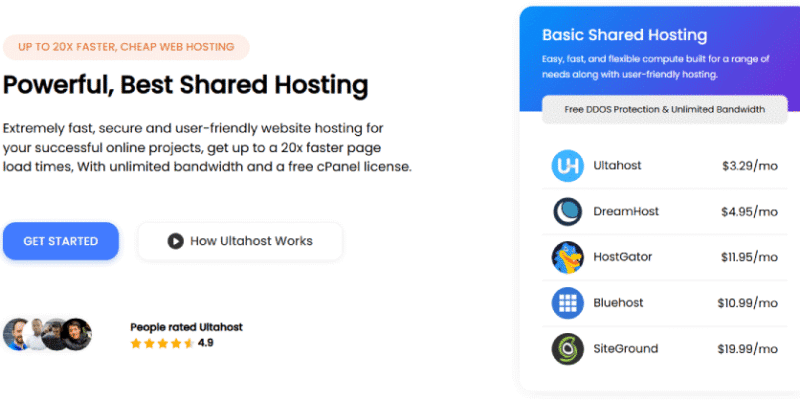This screenshot has width=800, height=400.
Task: Select the SiteGround swirl logo
Action: tap(567, 349)
